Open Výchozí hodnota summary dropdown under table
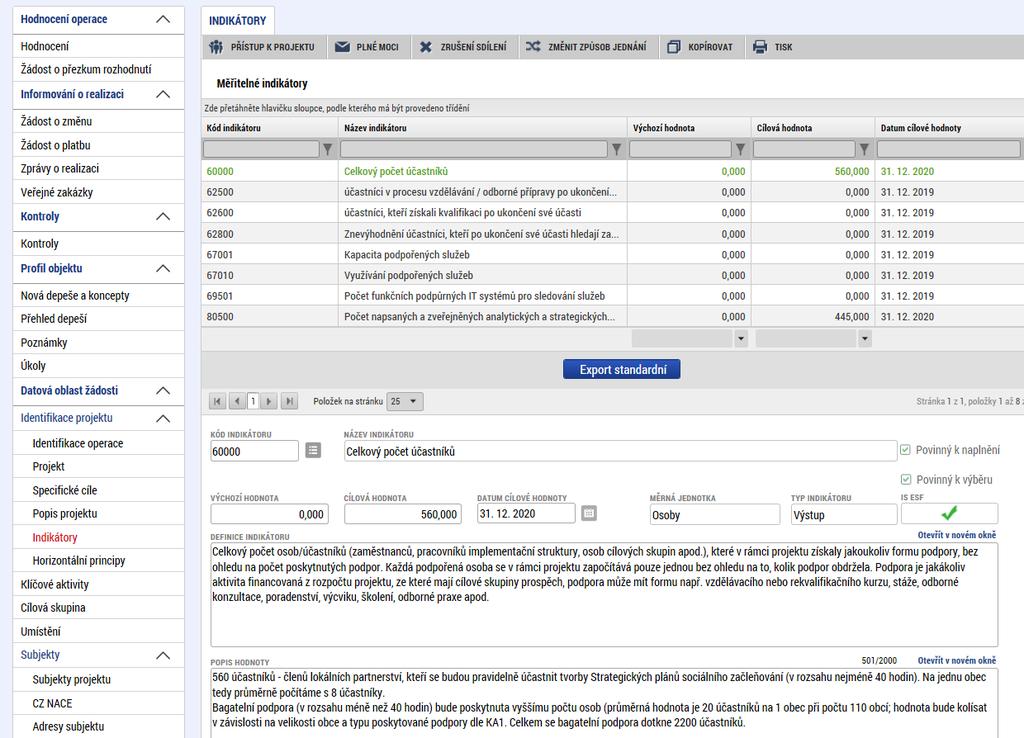Image resolution: width=1024 pixels, height=738 pixels. pyautogui.click(x=741, y=338)
